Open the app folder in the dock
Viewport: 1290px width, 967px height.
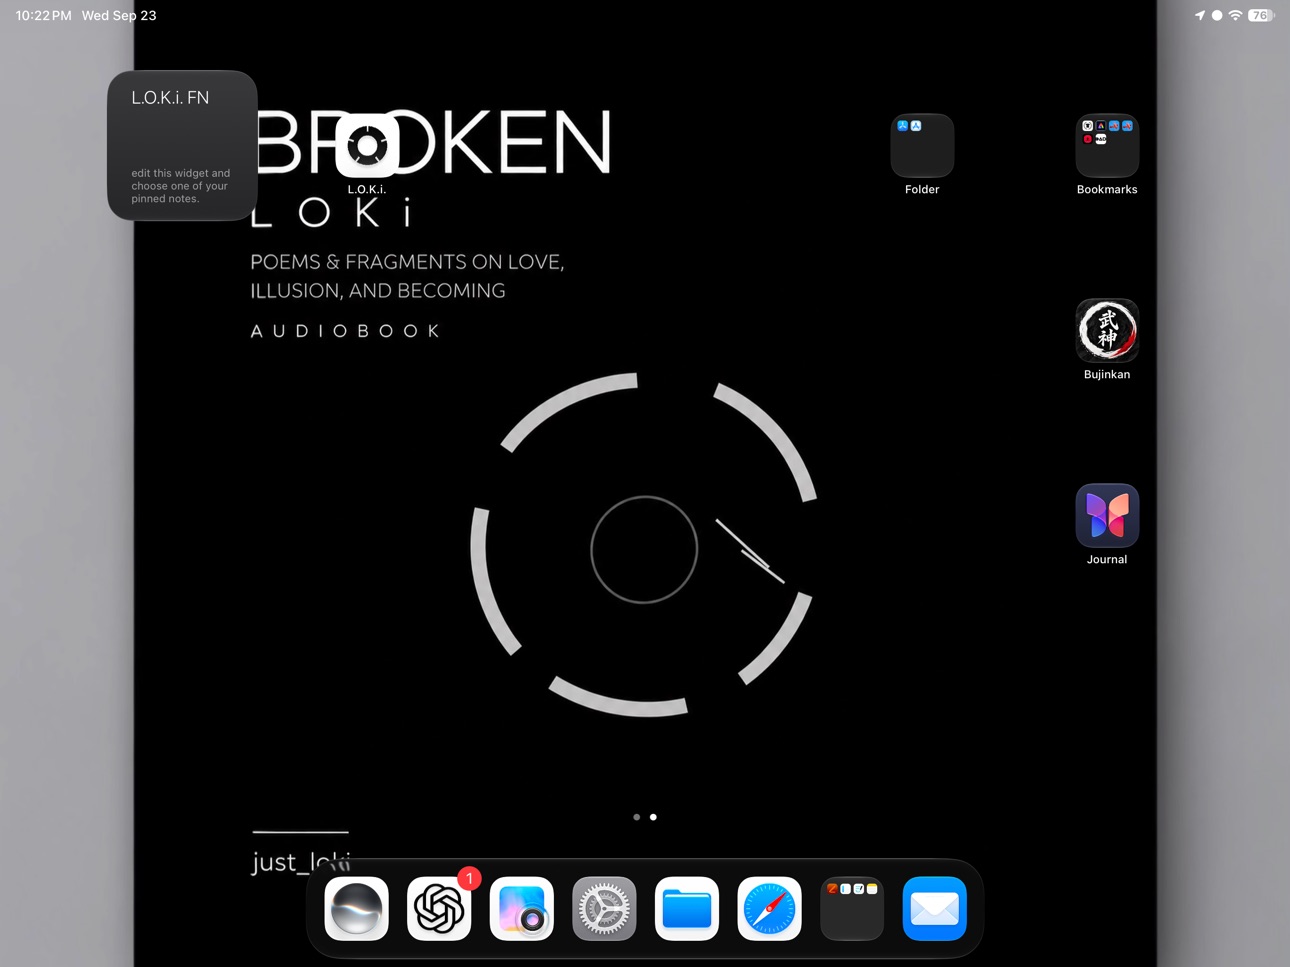[x=852, y=909]
